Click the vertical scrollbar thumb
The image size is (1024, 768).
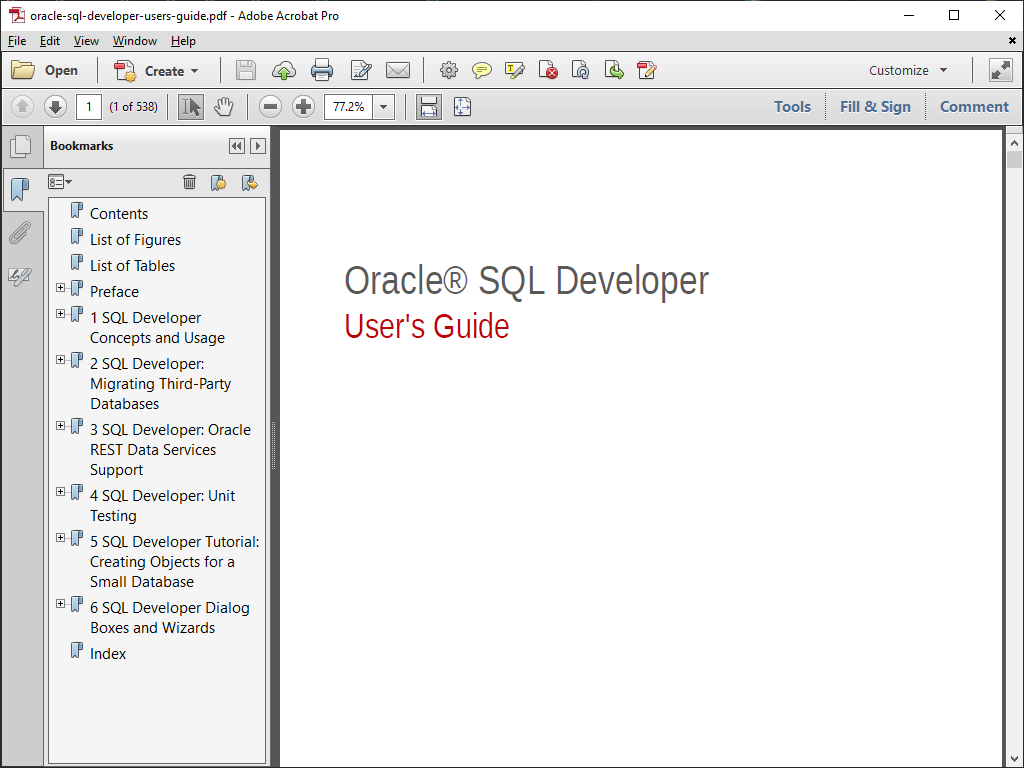coord(1014,159)
